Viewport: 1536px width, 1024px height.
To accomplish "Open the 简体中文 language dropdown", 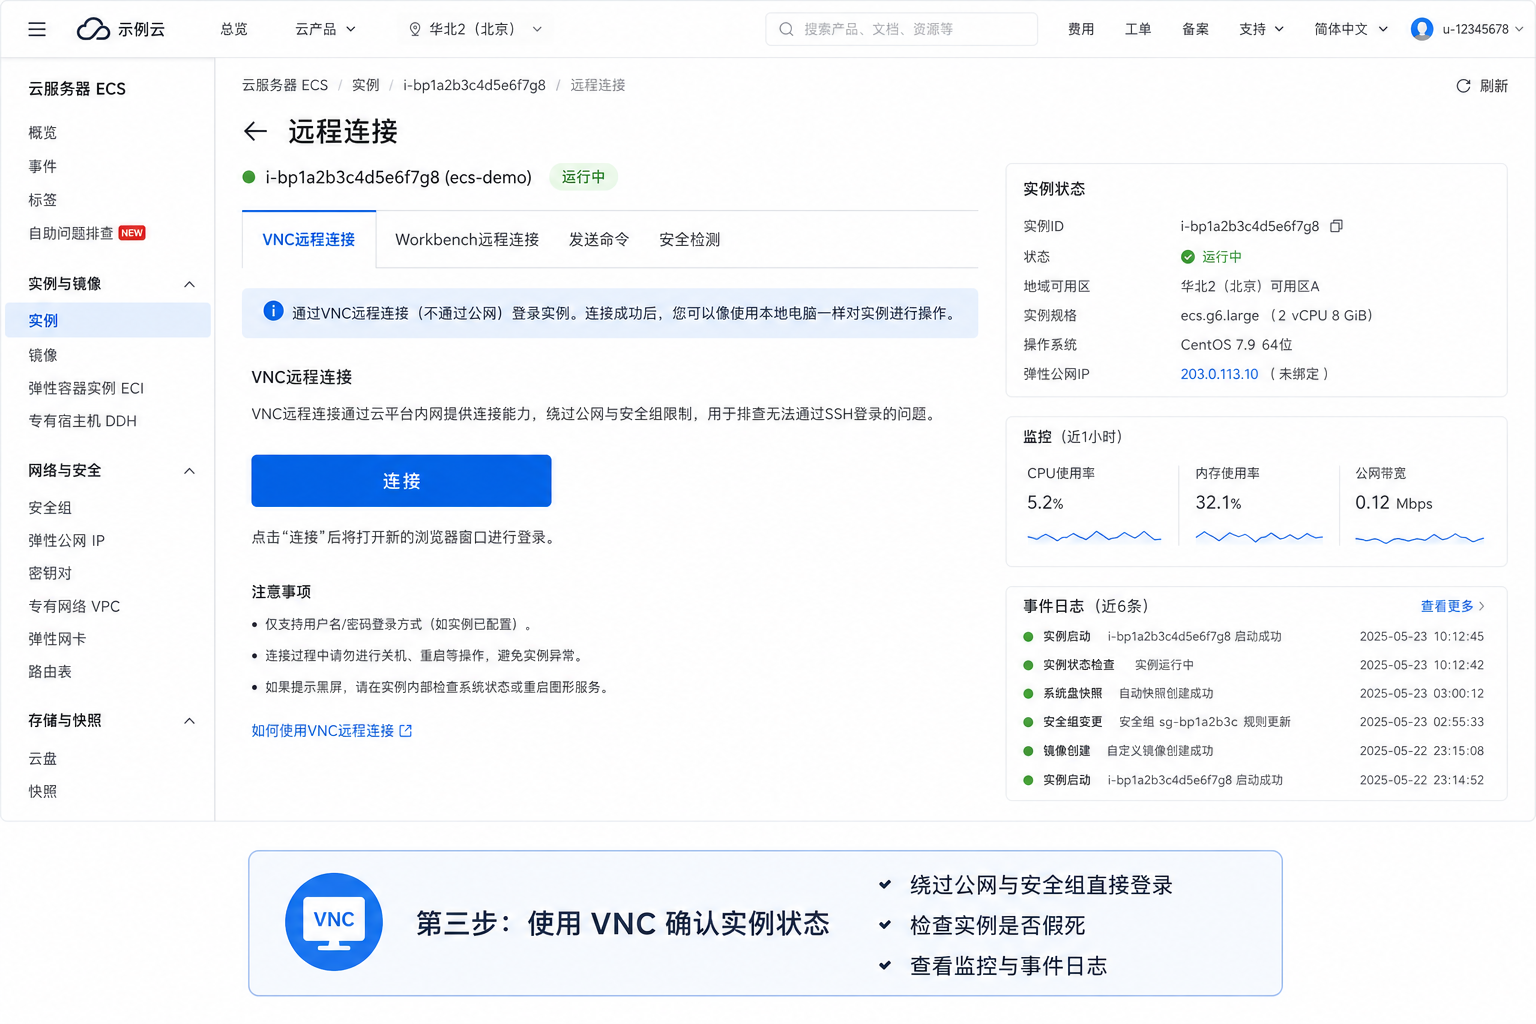I will [1351, 29].
